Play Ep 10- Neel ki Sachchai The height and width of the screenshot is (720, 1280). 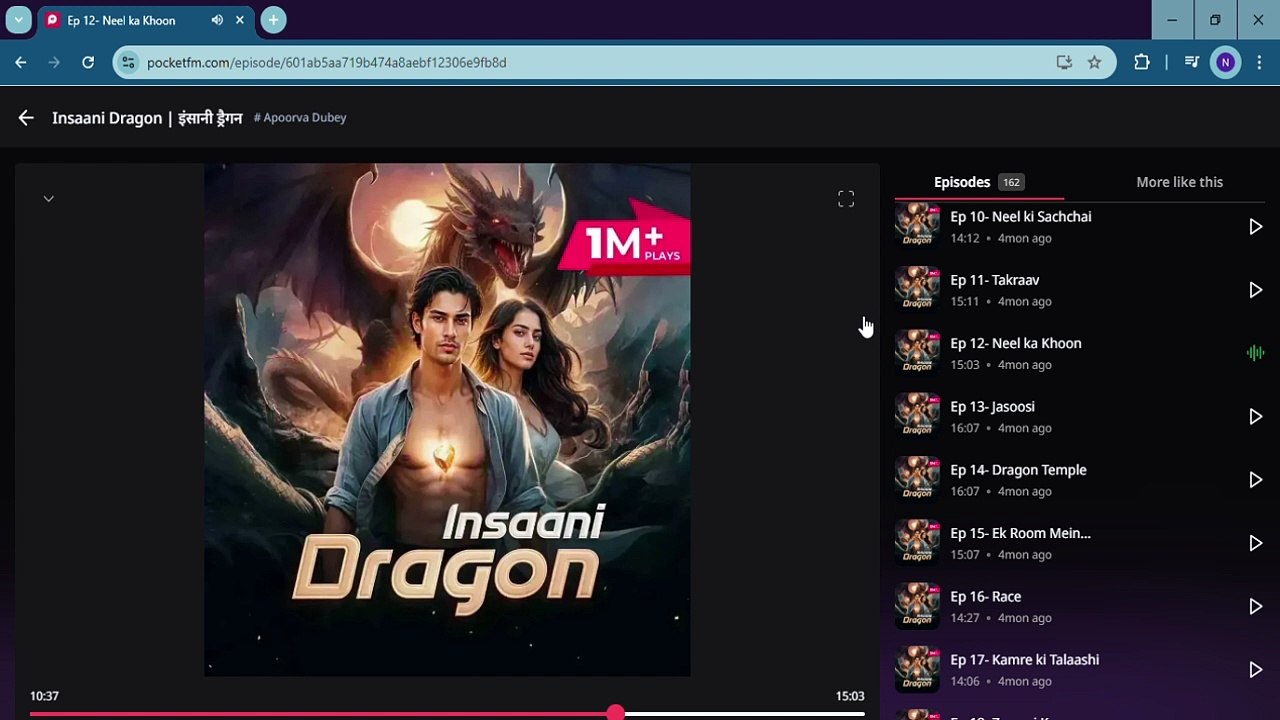1256,227
